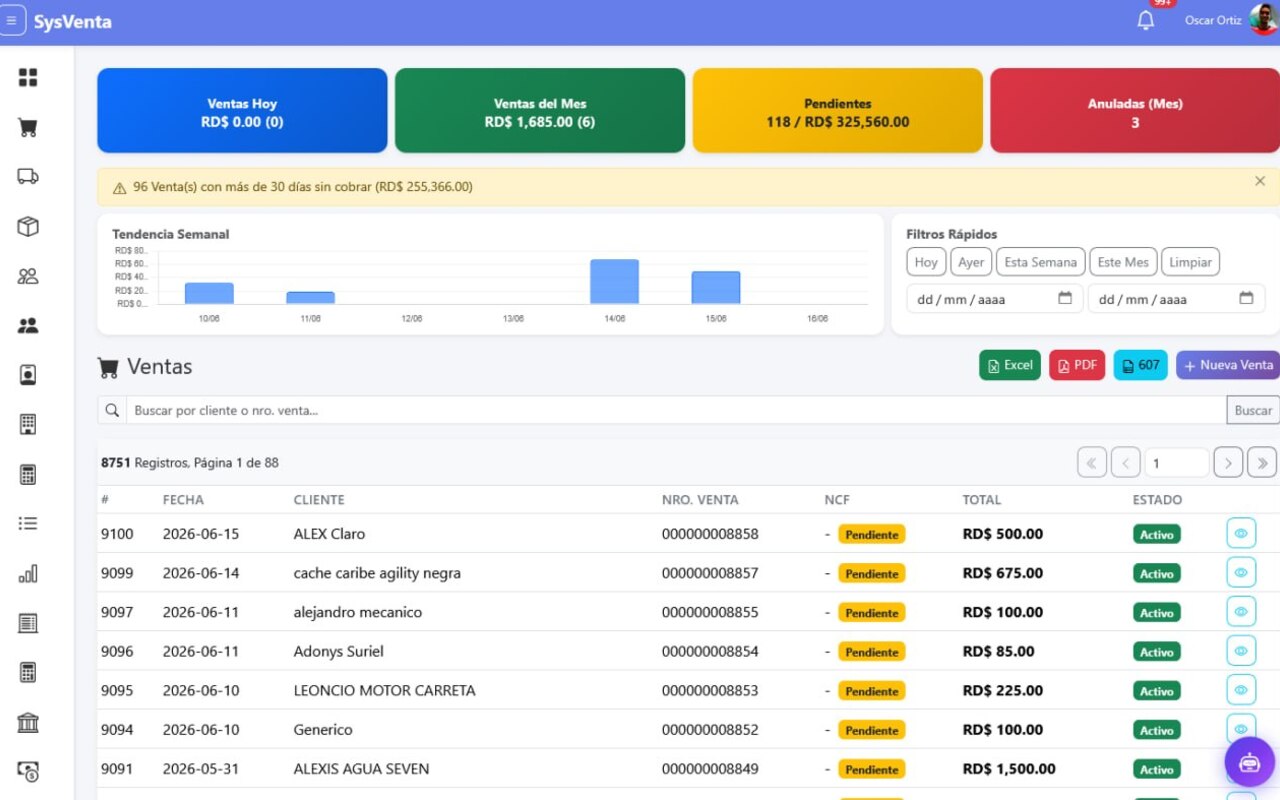1280x800 pixels.
Task: Open the bar chart reports sidebar icon
Action: (x=28, y=573)
